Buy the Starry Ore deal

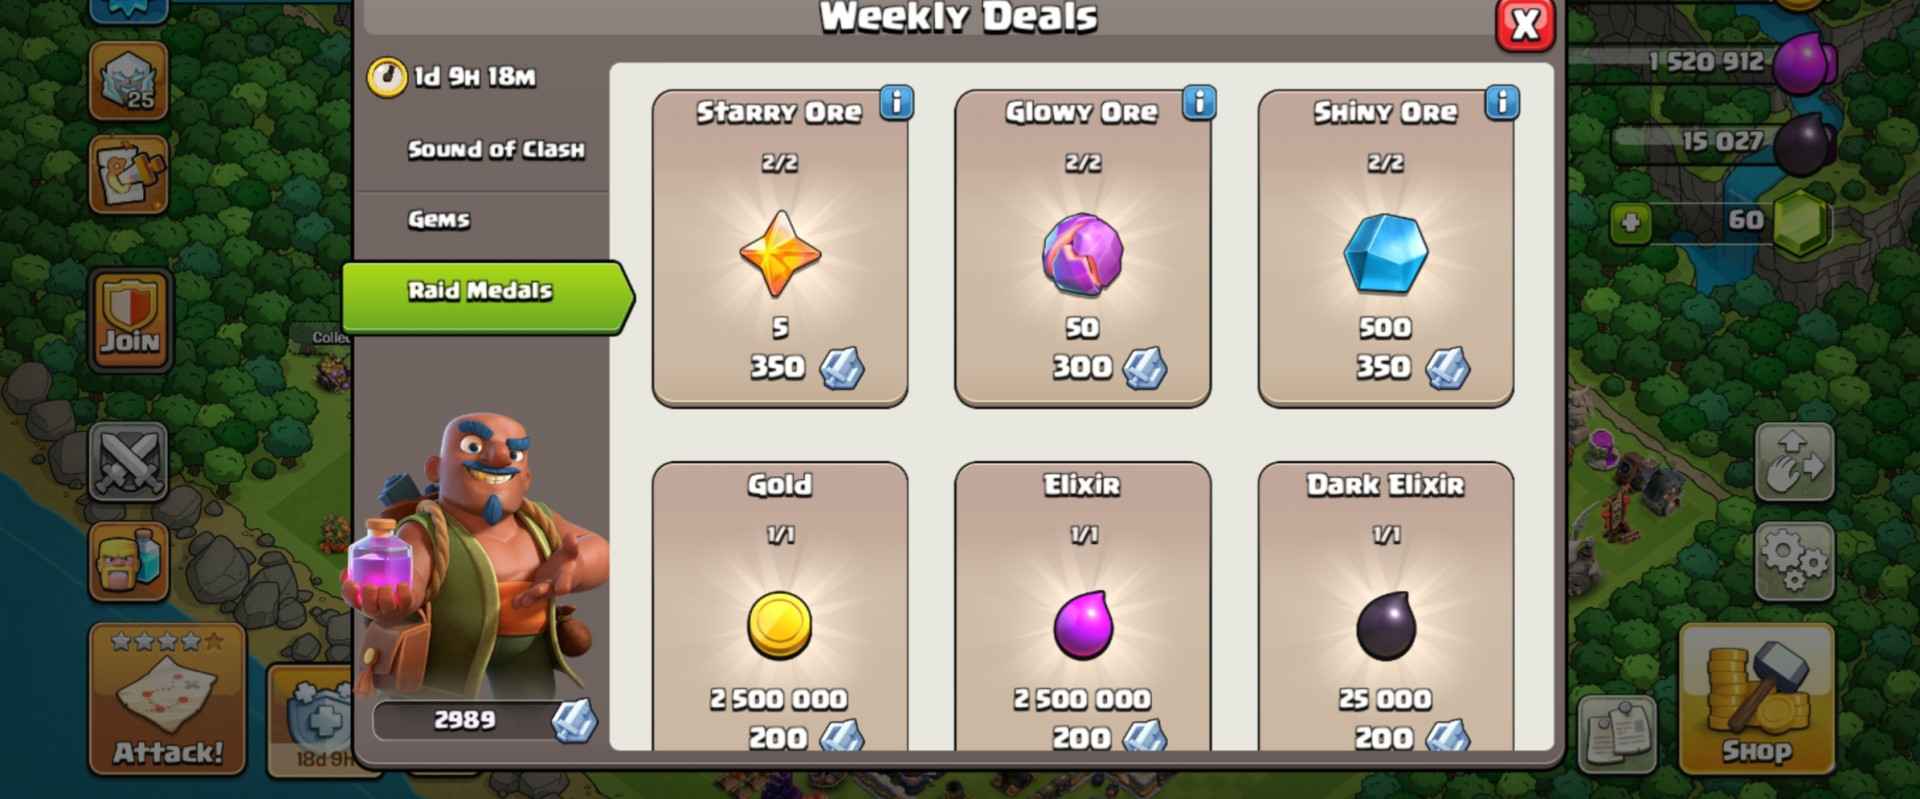780,248
